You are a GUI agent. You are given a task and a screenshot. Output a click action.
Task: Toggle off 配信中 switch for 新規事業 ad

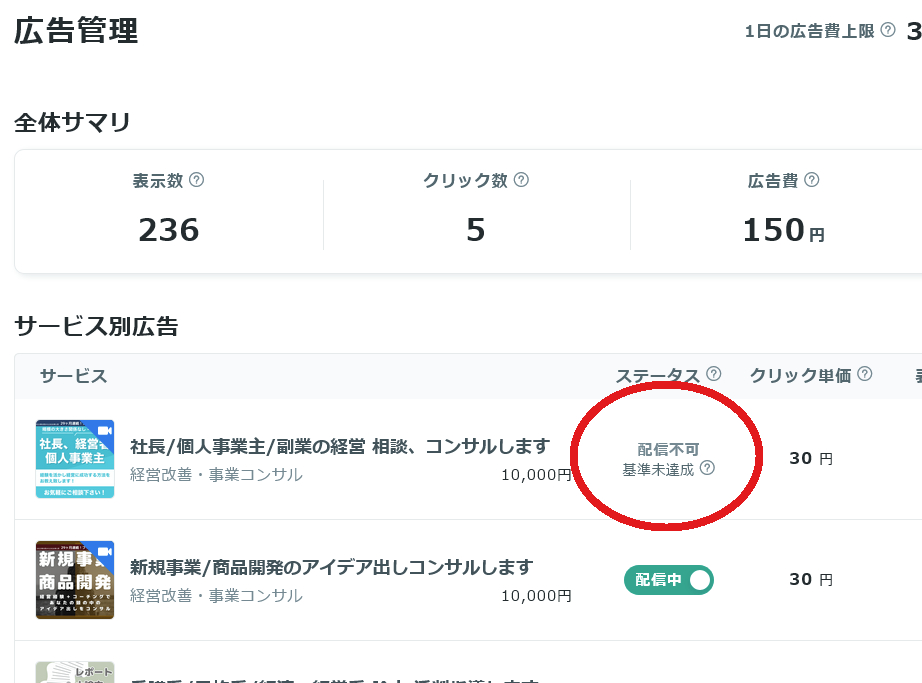(x=669, y=580)
